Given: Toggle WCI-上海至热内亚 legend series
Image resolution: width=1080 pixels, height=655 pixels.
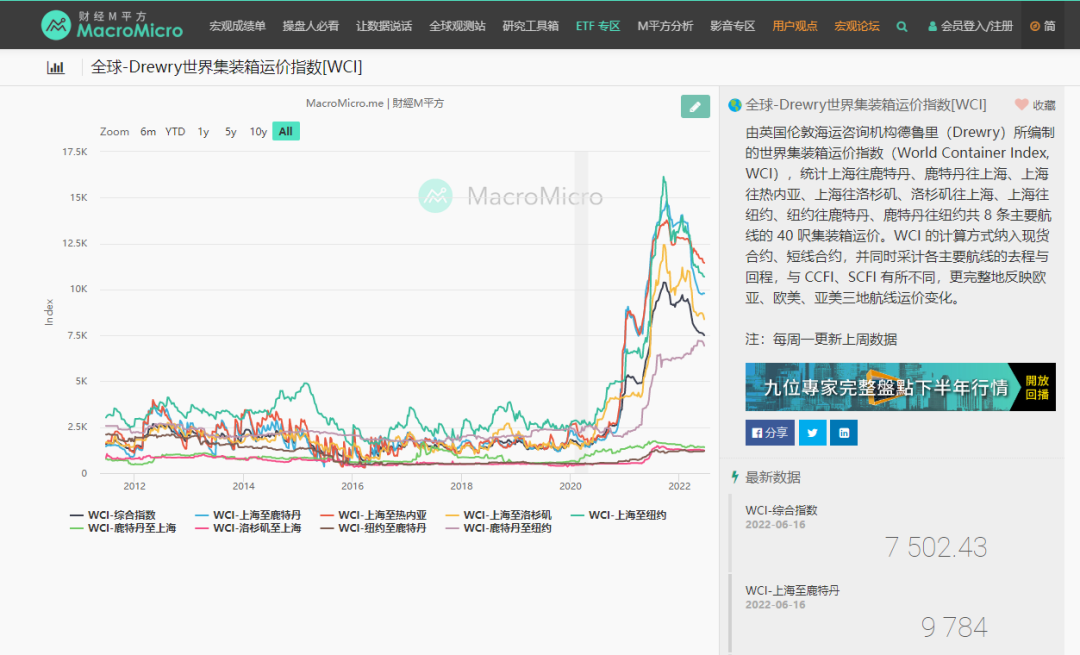Looking at the screenshot, I should [373, 514].
